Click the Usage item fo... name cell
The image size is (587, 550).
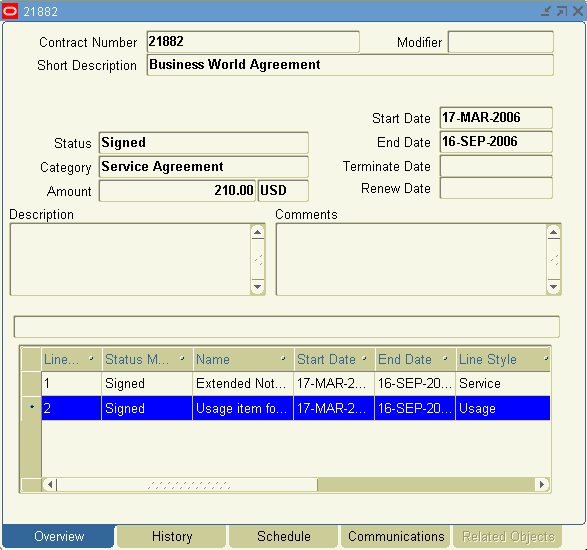[243, 408]
